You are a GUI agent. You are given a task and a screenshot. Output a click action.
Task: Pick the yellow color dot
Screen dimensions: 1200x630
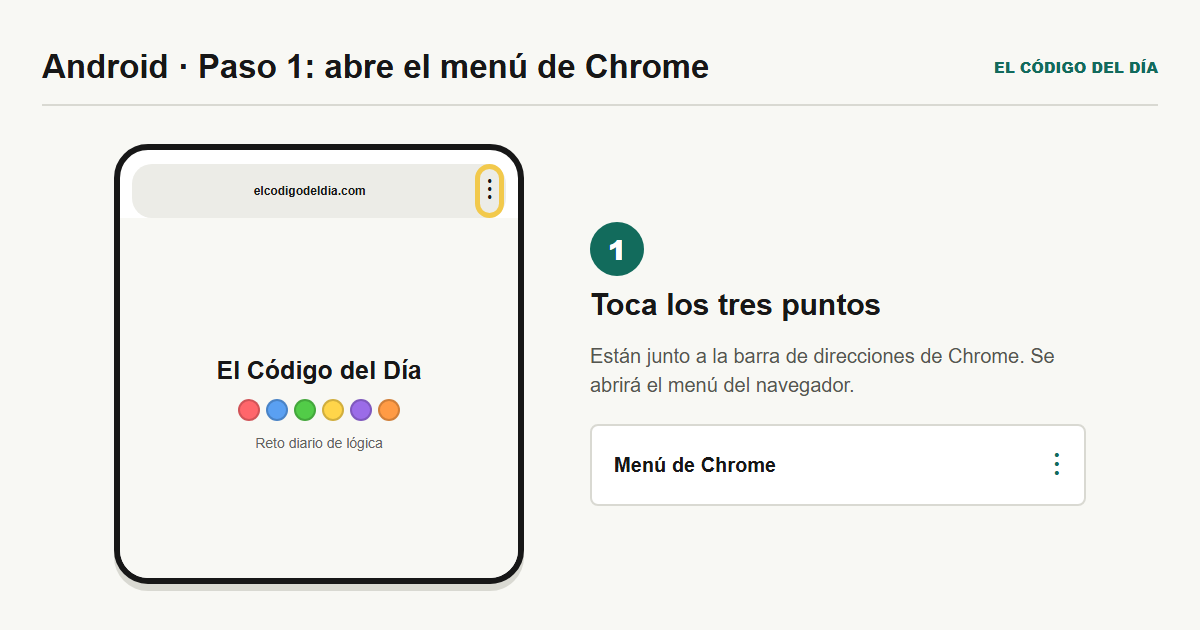point(333,410)
